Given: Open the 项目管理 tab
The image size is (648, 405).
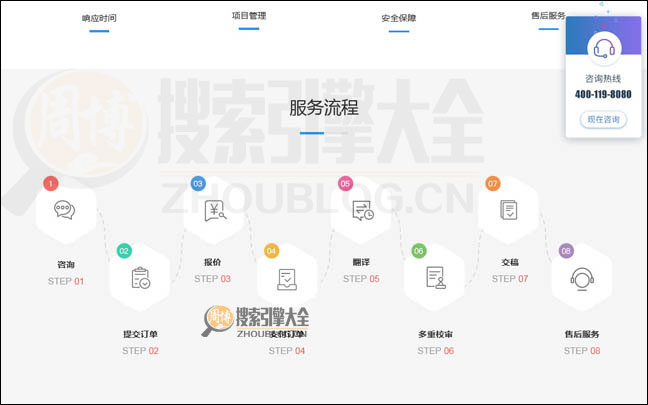Looking at the screenshot, I should click(249, 16).
